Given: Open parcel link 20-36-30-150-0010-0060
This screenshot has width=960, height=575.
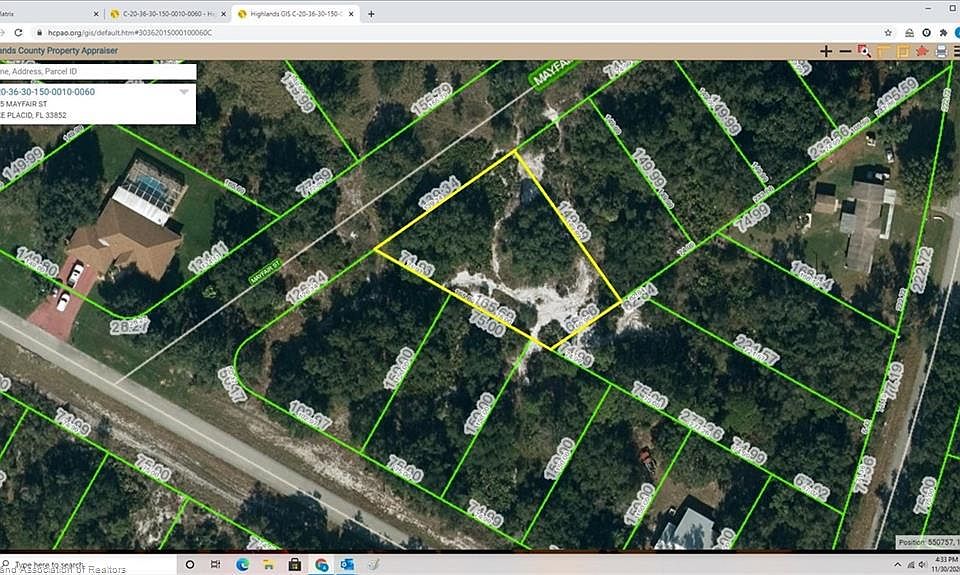Looking at the screenshot, I should [47, 92].
